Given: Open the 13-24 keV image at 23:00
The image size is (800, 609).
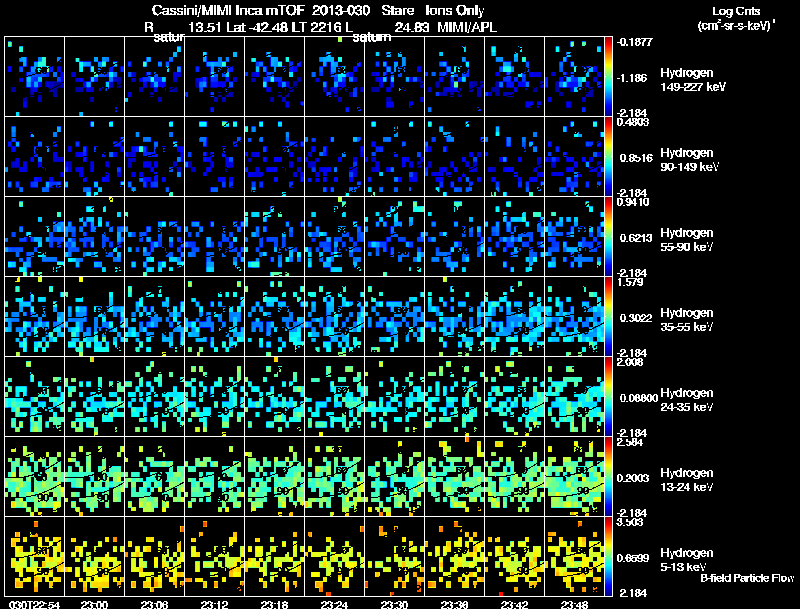Looking at the screenshot, I should [x=94, y=477].
